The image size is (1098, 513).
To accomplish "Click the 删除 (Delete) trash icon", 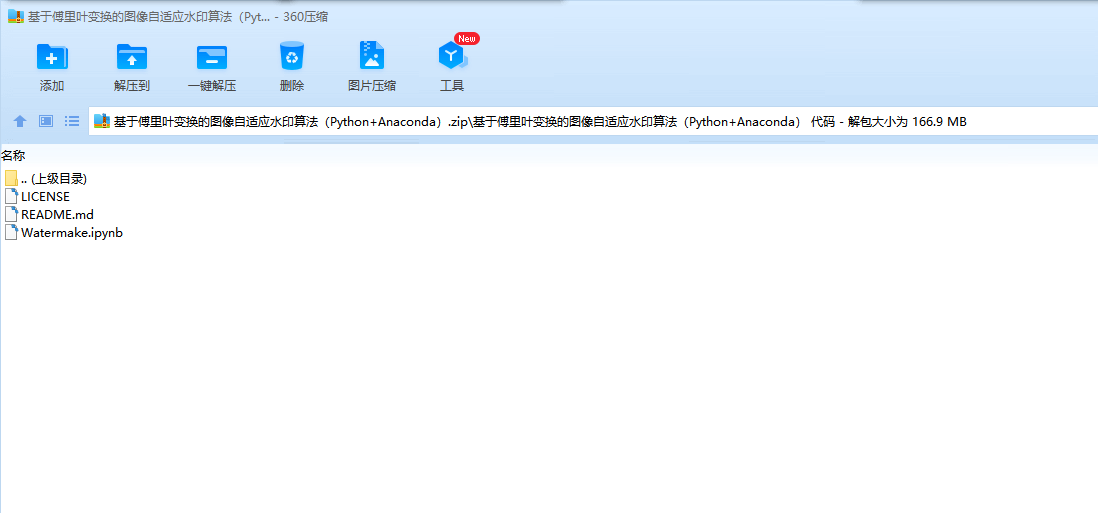I will (291, 57).
